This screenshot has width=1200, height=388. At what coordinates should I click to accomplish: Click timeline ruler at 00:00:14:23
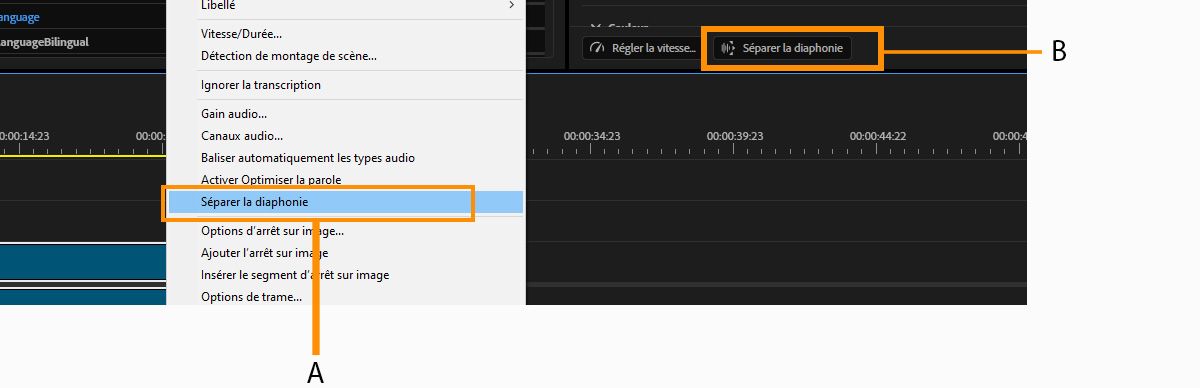tap(25, 136)
